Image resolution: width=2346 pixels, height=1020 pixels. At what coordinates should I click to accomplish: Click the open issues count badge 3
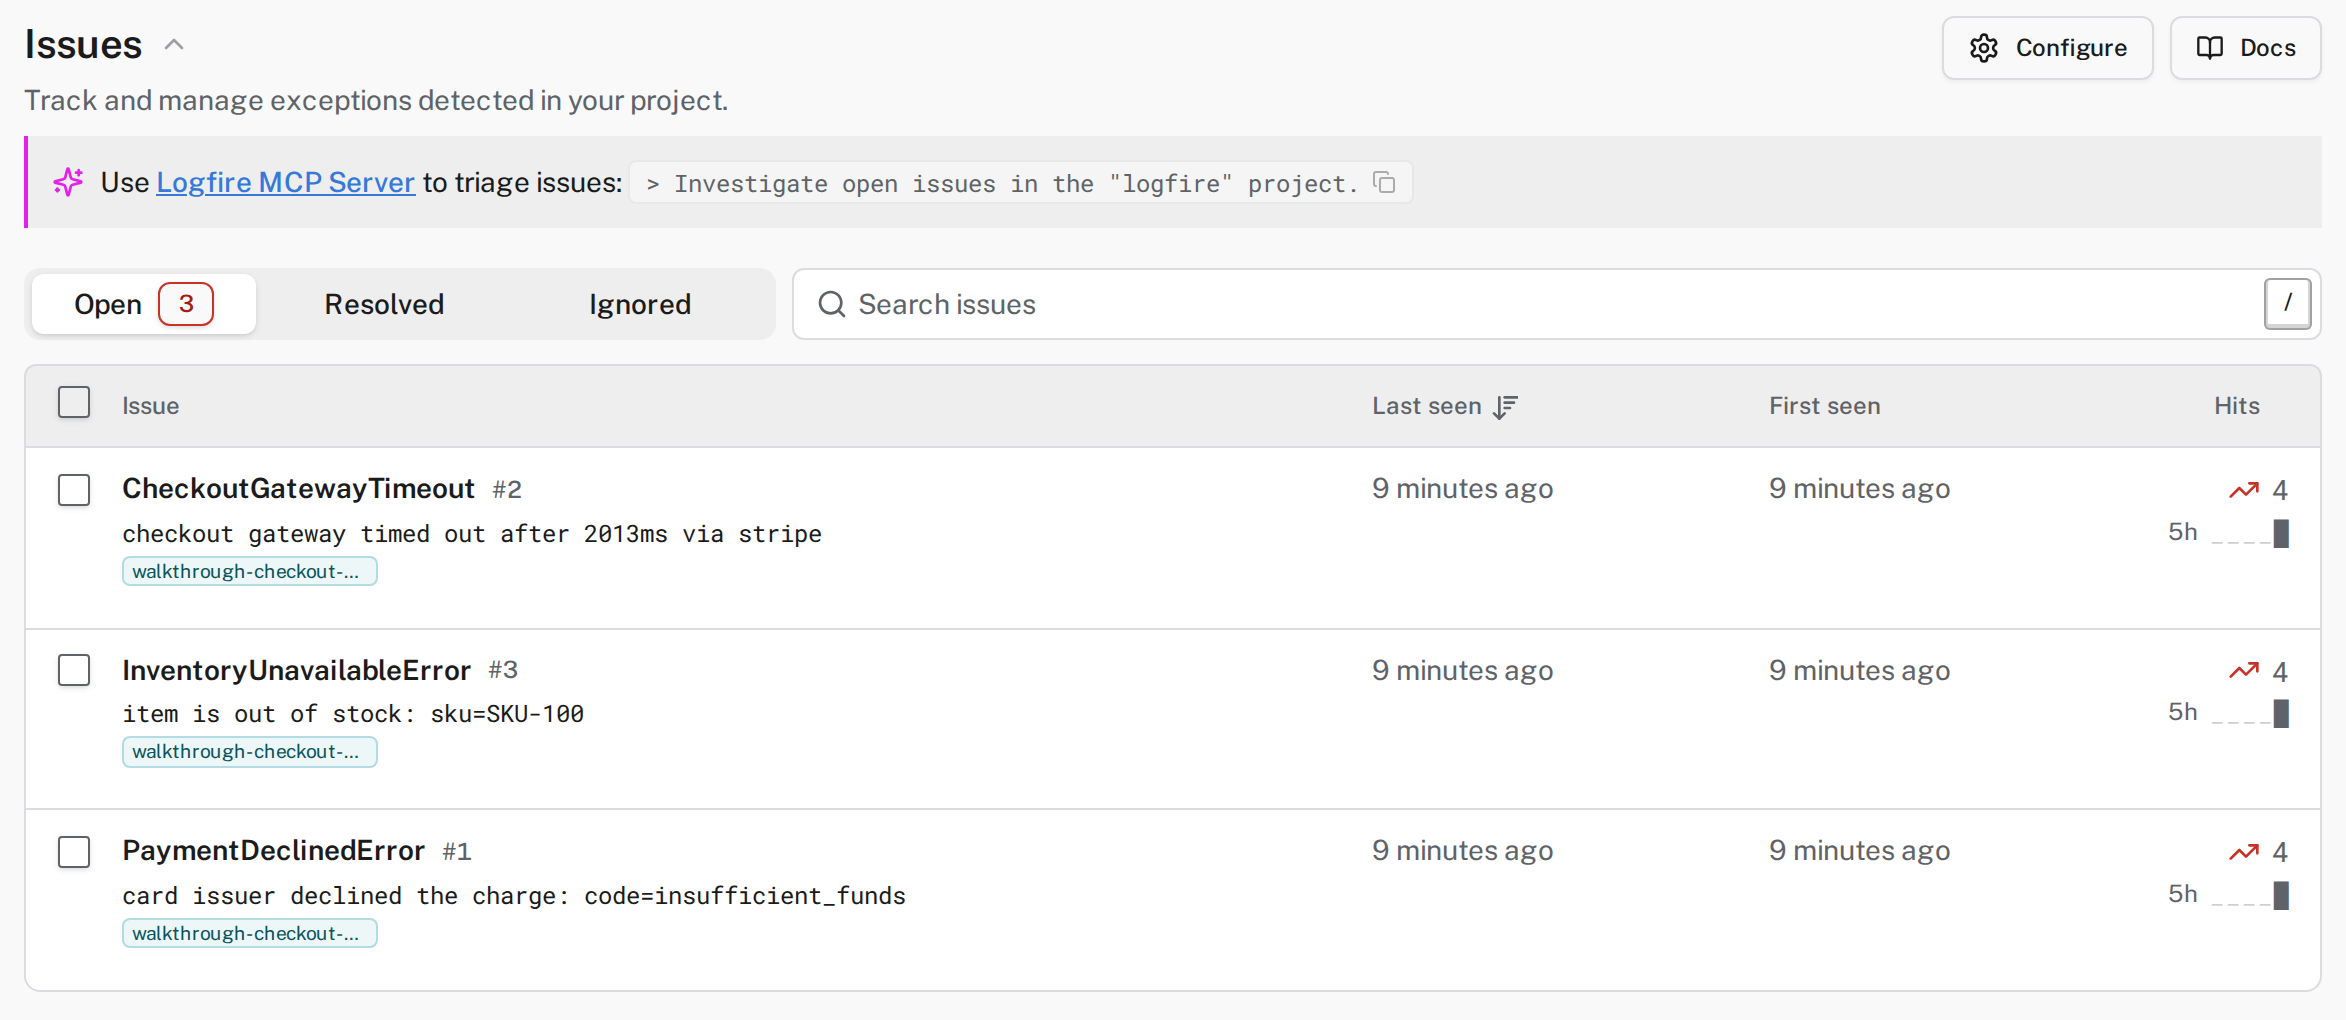click(x=186, y=304)
